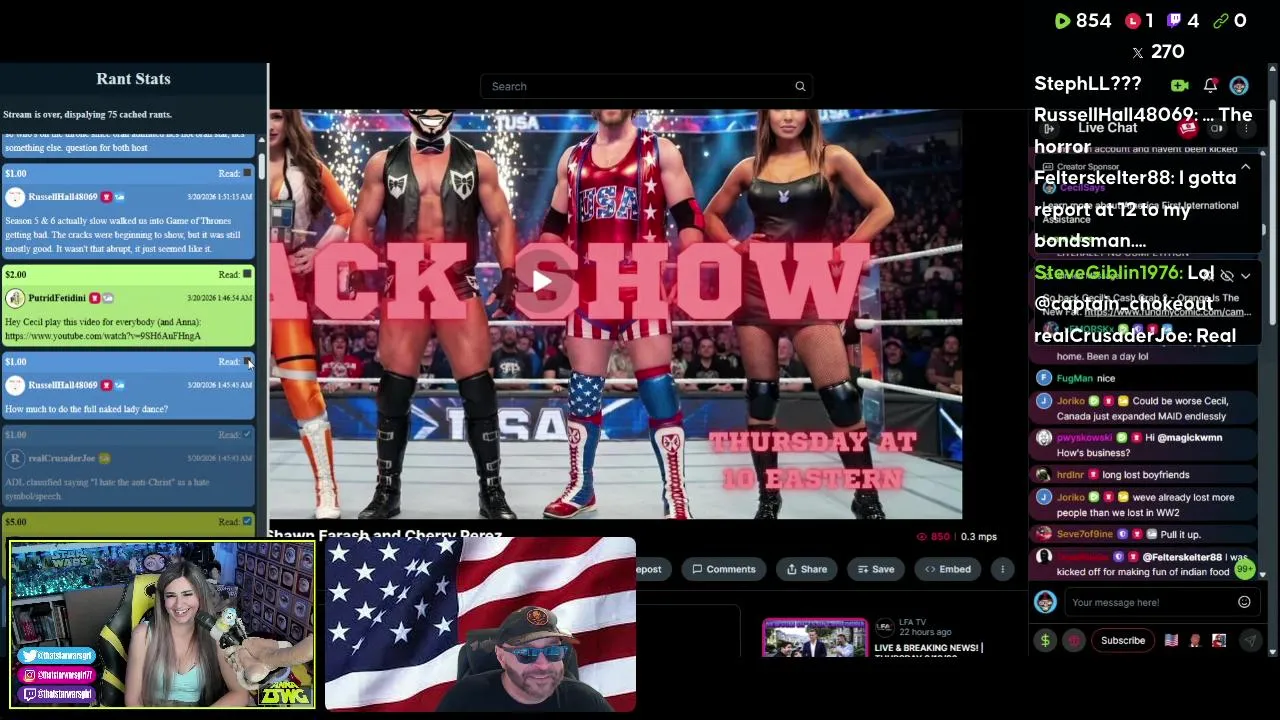Click the RussellHall48069 username on the Season 5 & 6 rant
Screen dimensions: 1280x720
(63, 197)
